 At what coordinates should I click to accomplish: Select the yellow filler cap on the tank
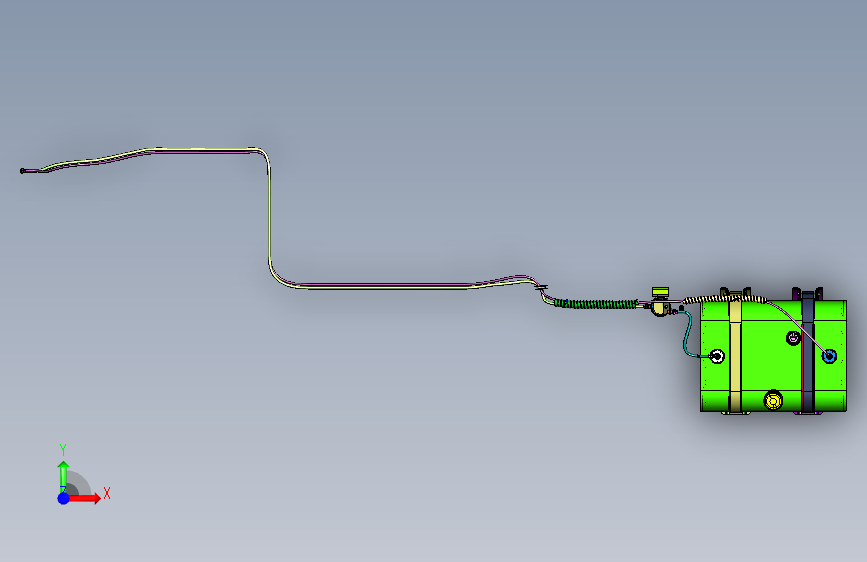tap(773, 399)
